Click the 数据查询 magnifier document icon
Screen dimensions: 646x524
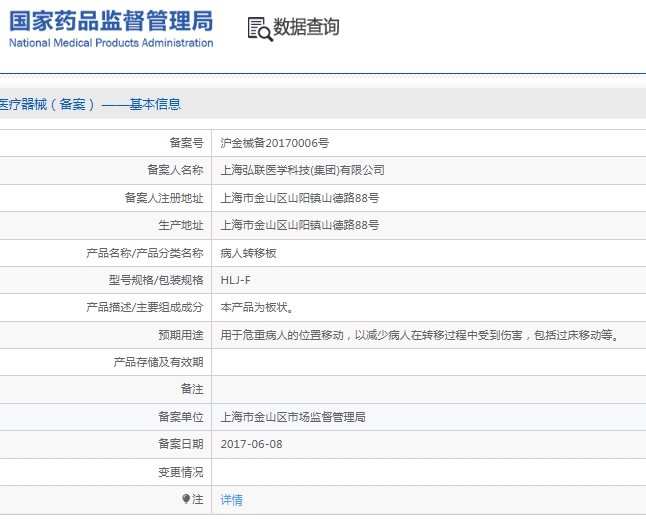260,29
